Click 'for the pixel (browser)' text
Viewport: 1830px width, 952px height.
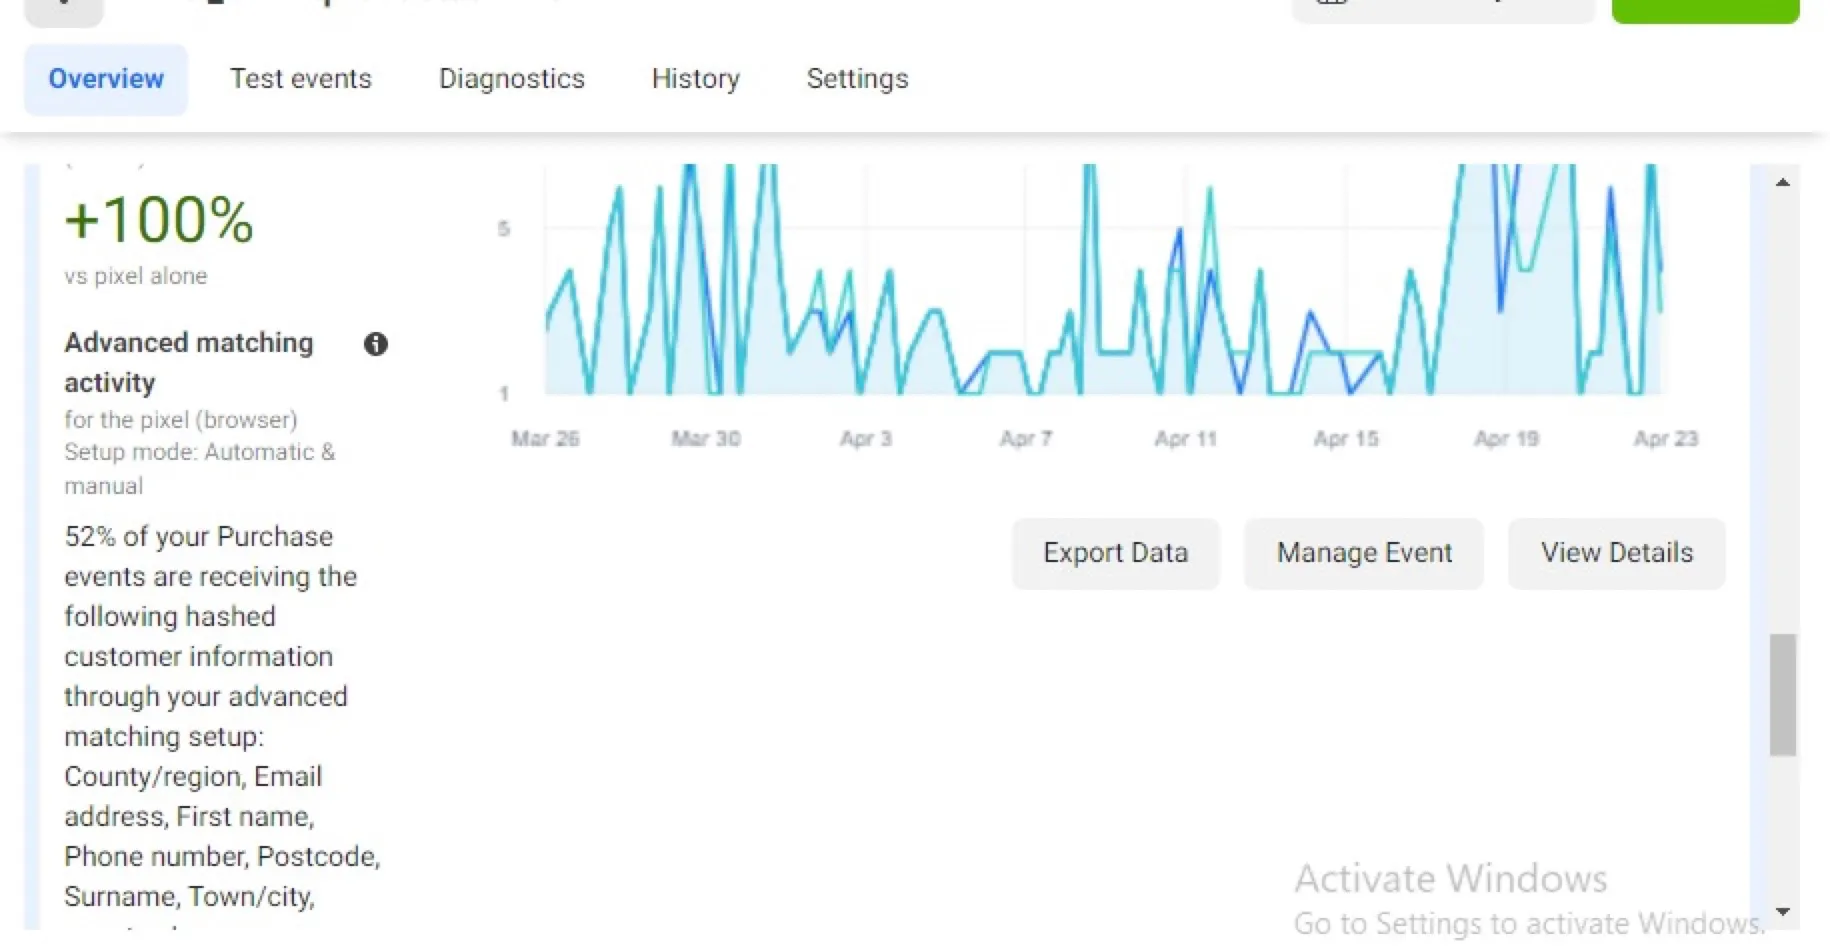181,420
